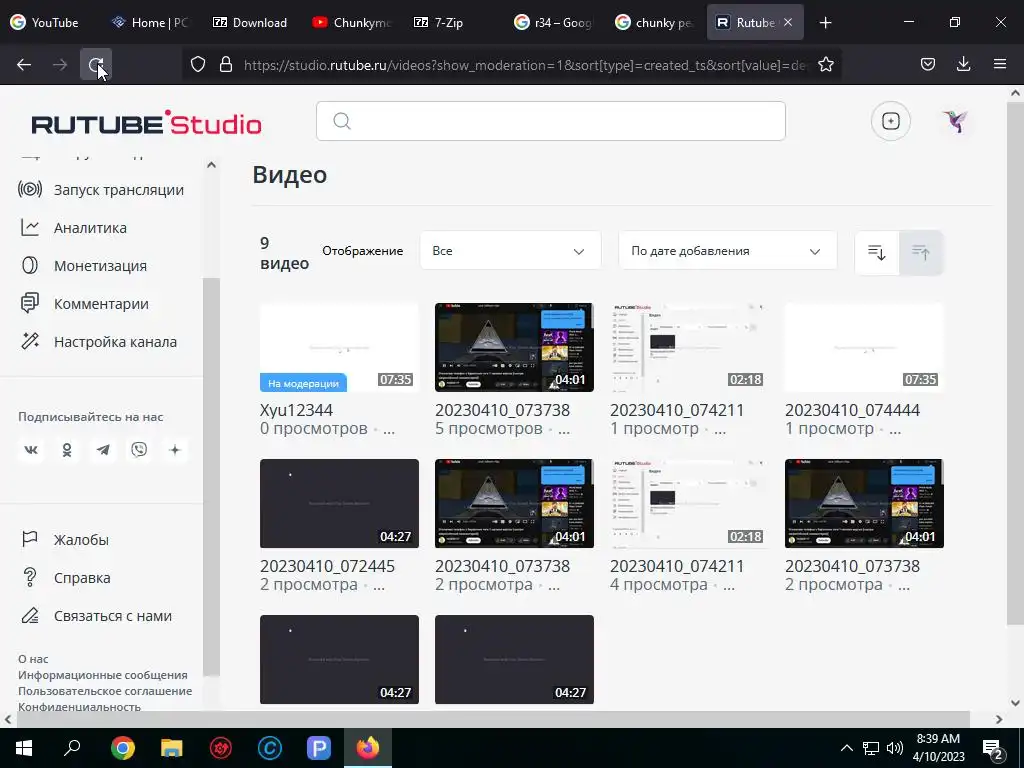Open Жалобы in the sidebar
Screen dimensions: 1024x768
tap(64, 540)
